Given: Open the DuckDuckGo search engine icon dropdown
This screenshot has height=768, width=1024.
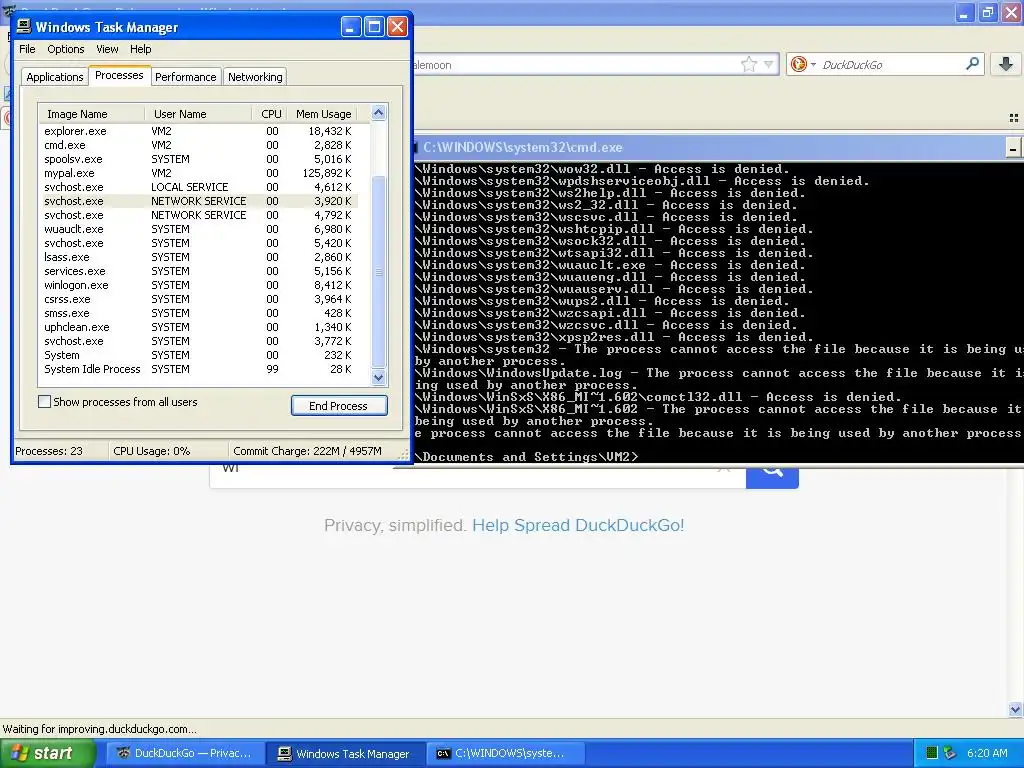Looking at the screenshot, I should 803,64.
